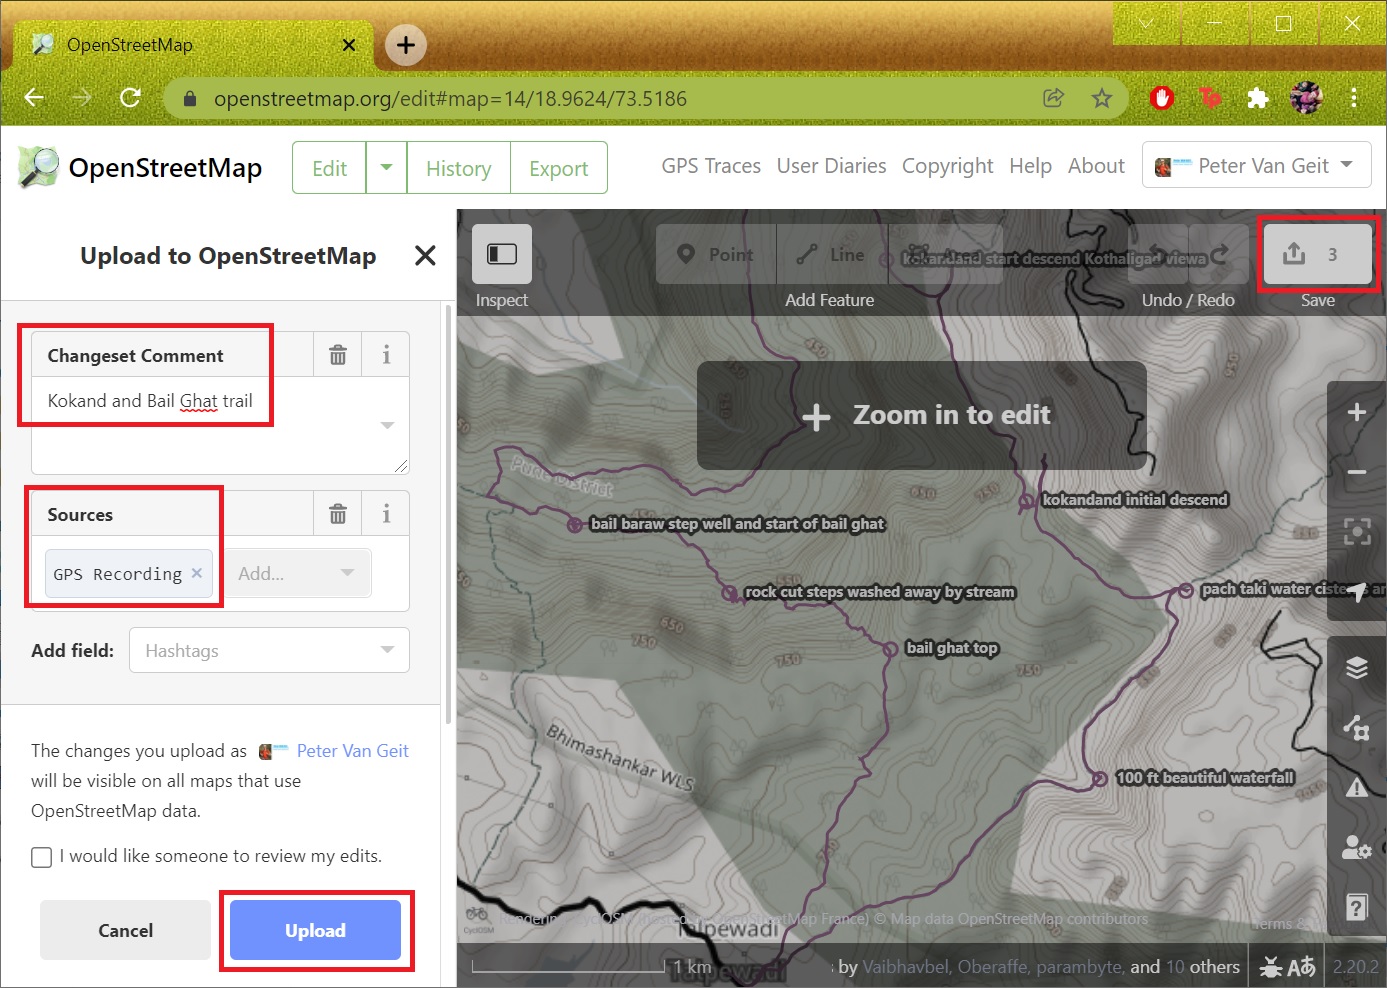Add a Point feature
1387x988 pixels.
pyautogui.click(x=716, y=254)
